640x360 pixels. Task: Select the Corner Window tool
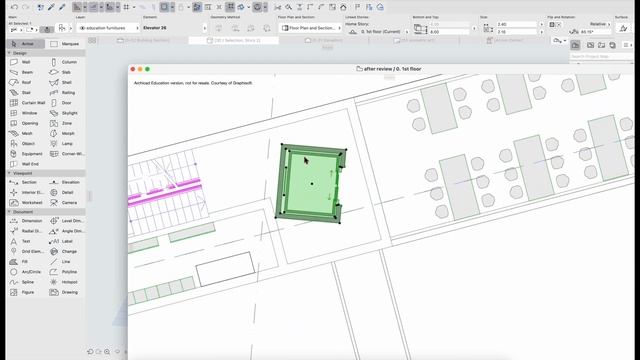(66, 154)
